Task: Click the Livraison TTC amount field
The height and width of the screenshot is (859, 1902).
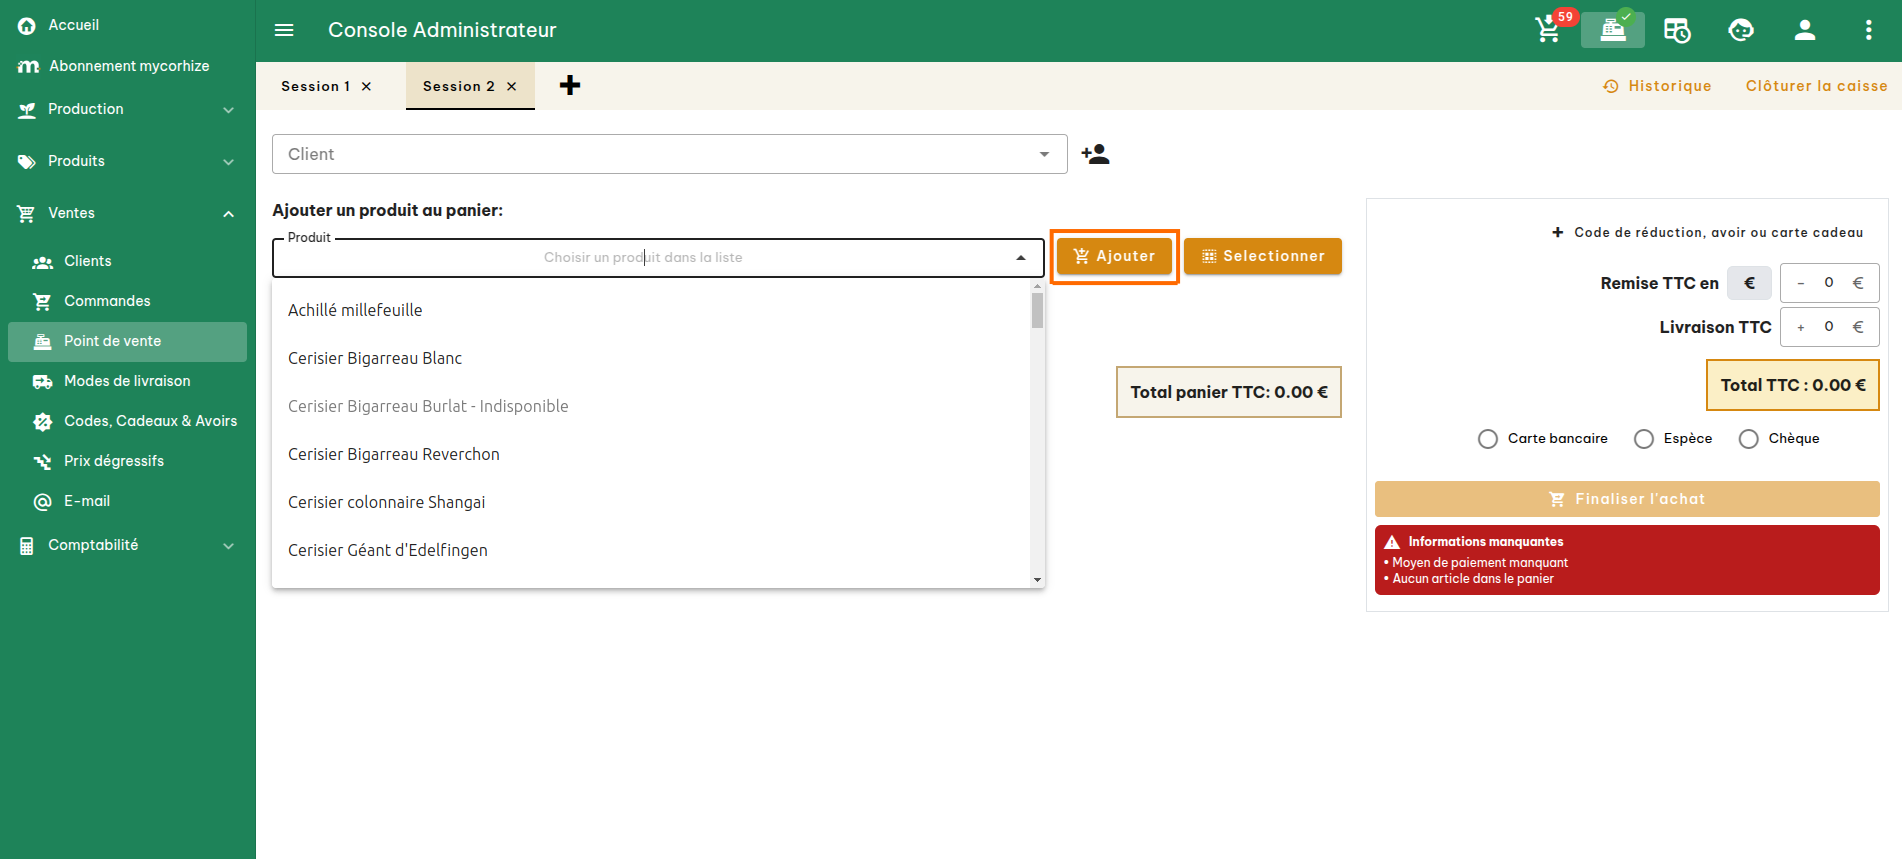Action: pos(1829,327)
